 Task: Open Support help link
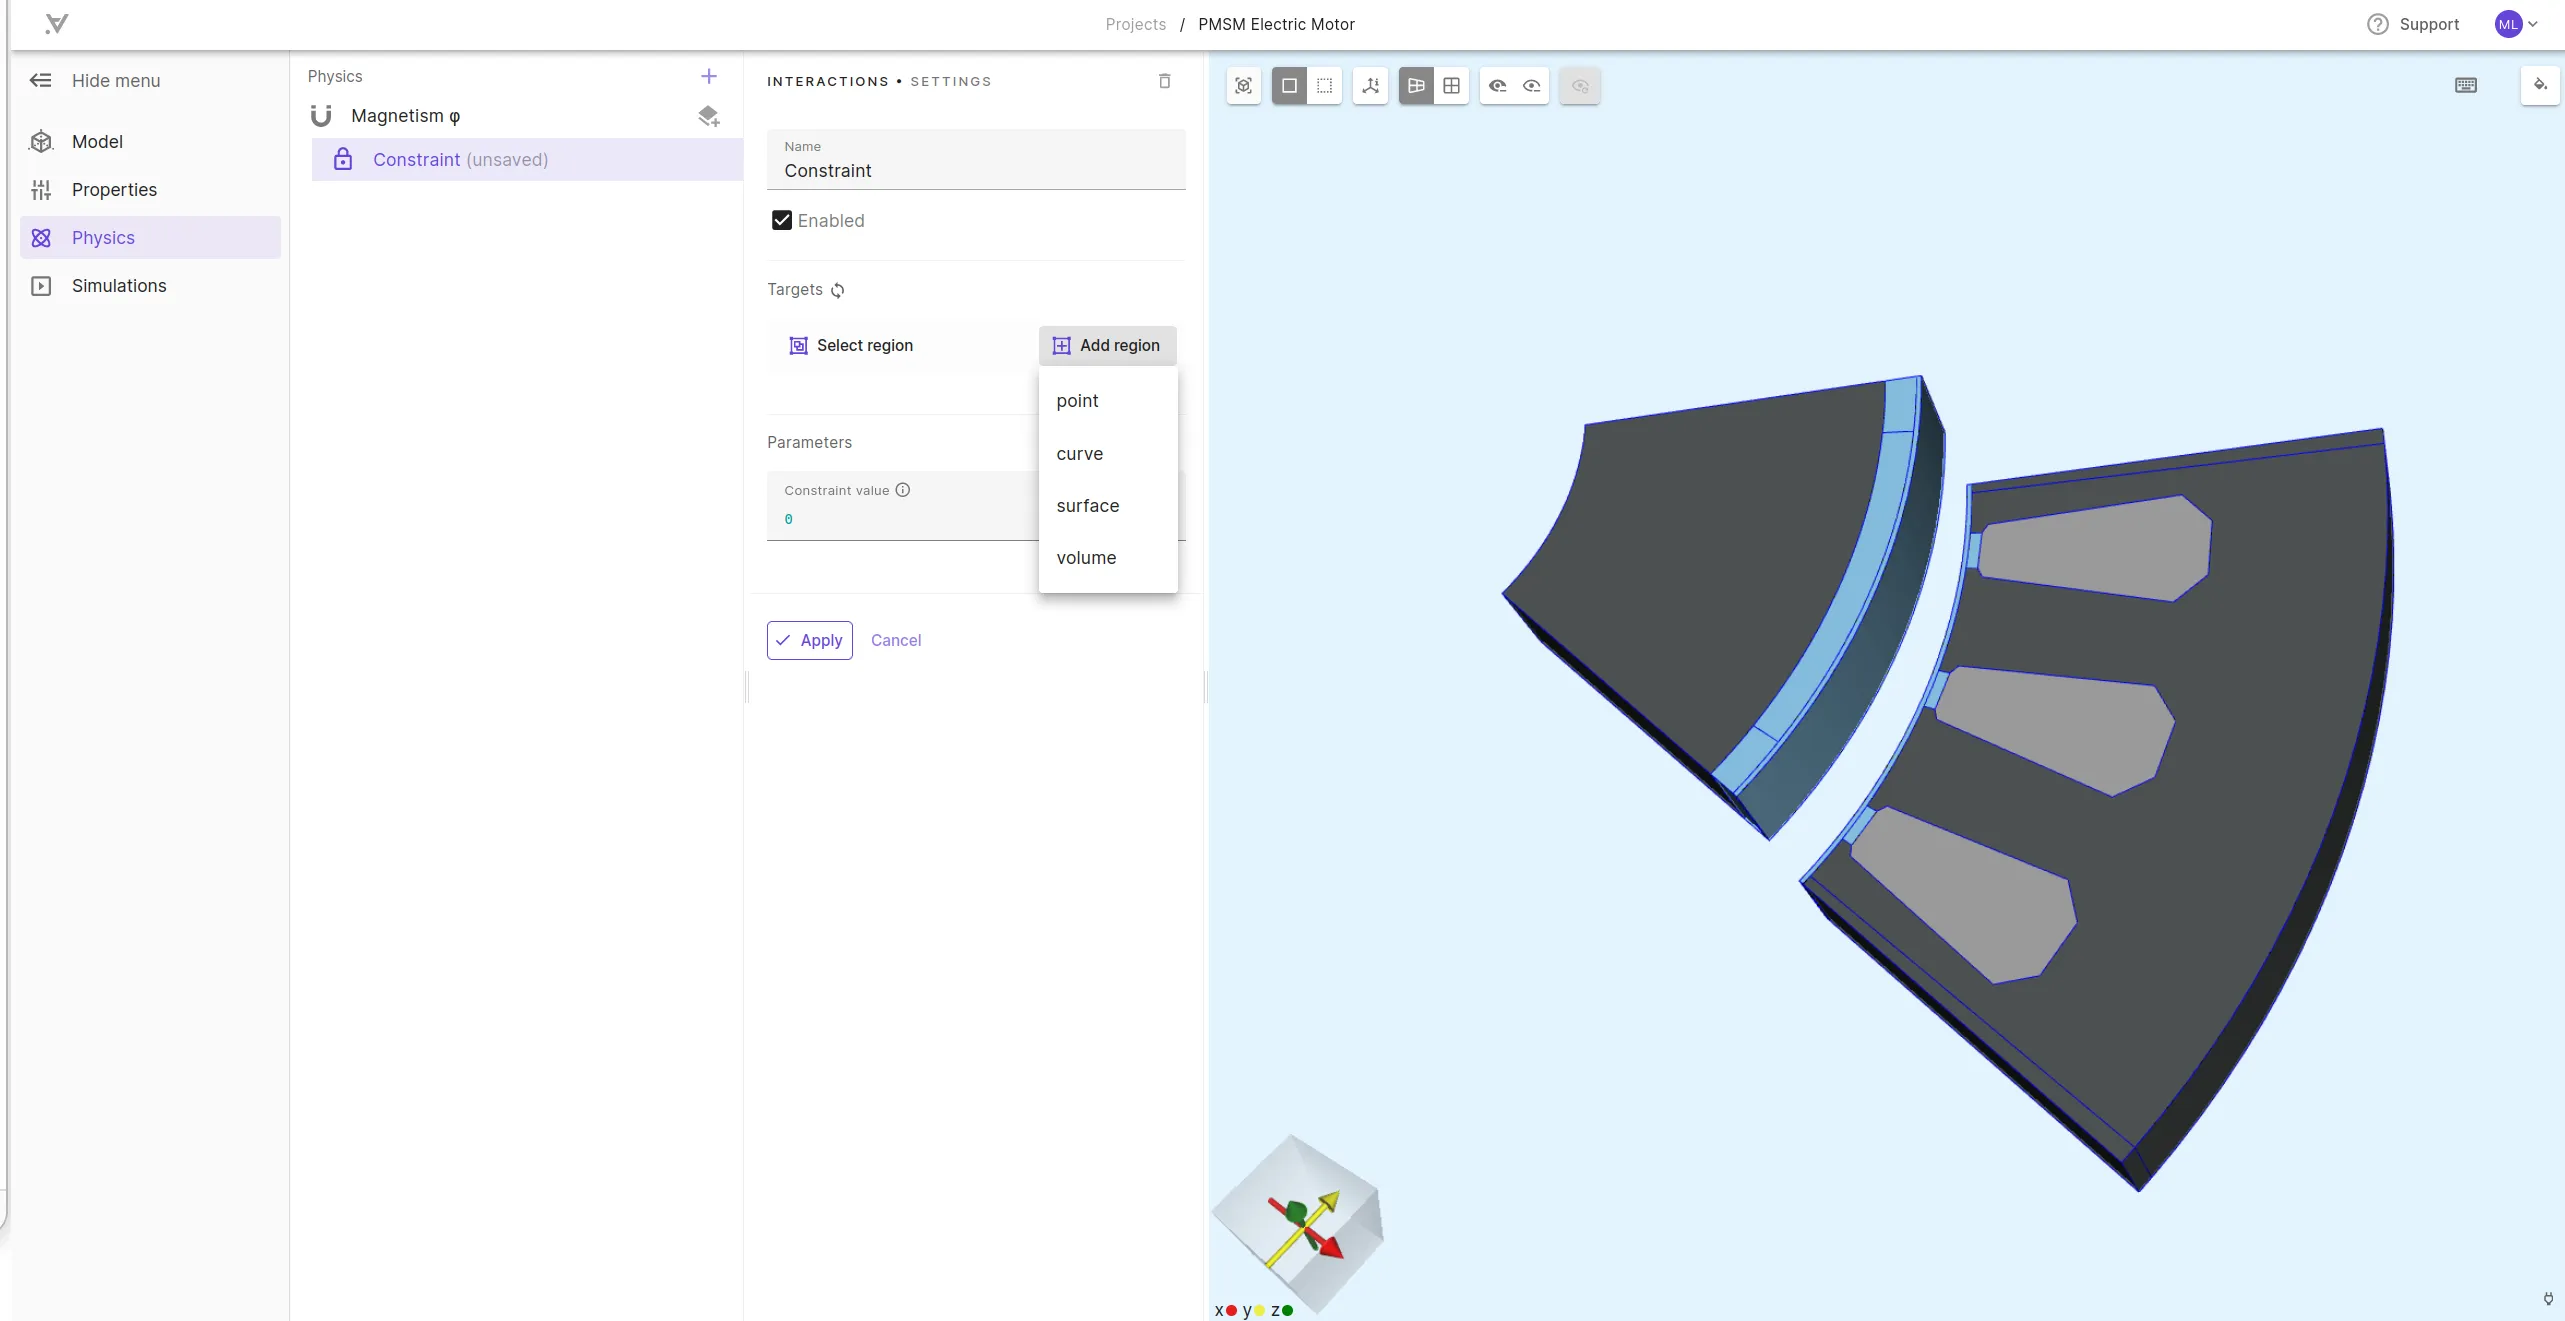pyautogui.click(x=2429, y=24)
